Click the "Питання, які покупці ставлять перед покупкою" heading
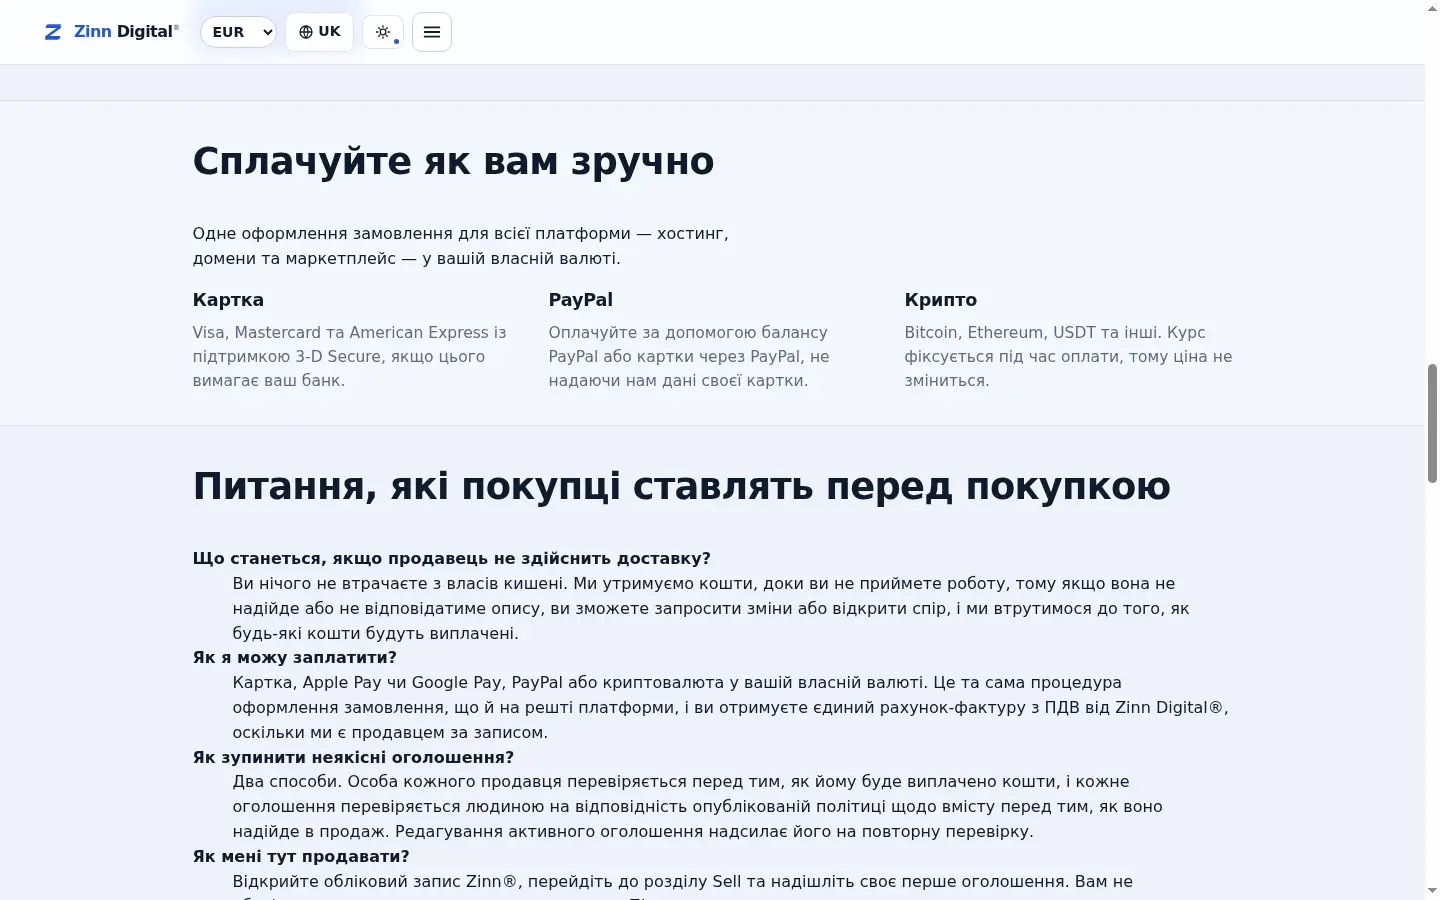Image resolution: width=1440 pixels, height=900 pixels. click(681, 486)
